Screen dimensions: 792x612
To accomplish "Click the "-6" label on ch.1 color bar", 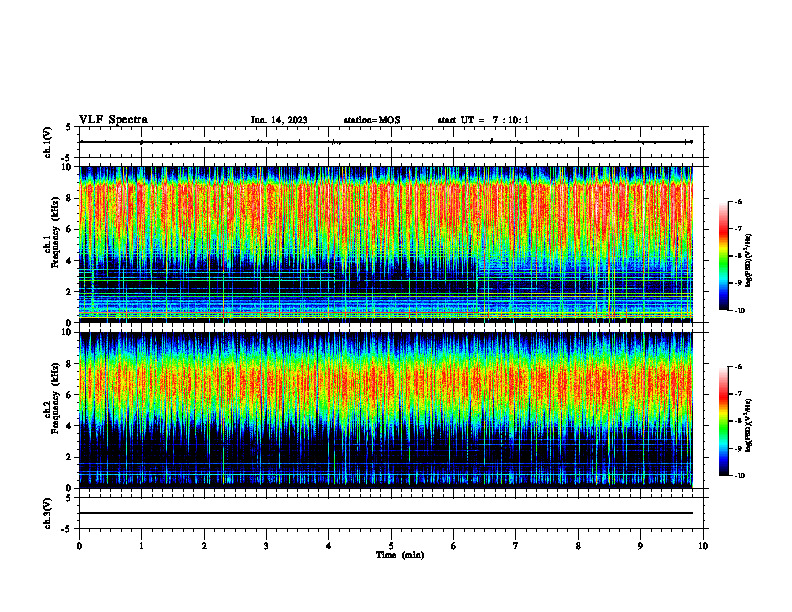I will coord(738,201).
